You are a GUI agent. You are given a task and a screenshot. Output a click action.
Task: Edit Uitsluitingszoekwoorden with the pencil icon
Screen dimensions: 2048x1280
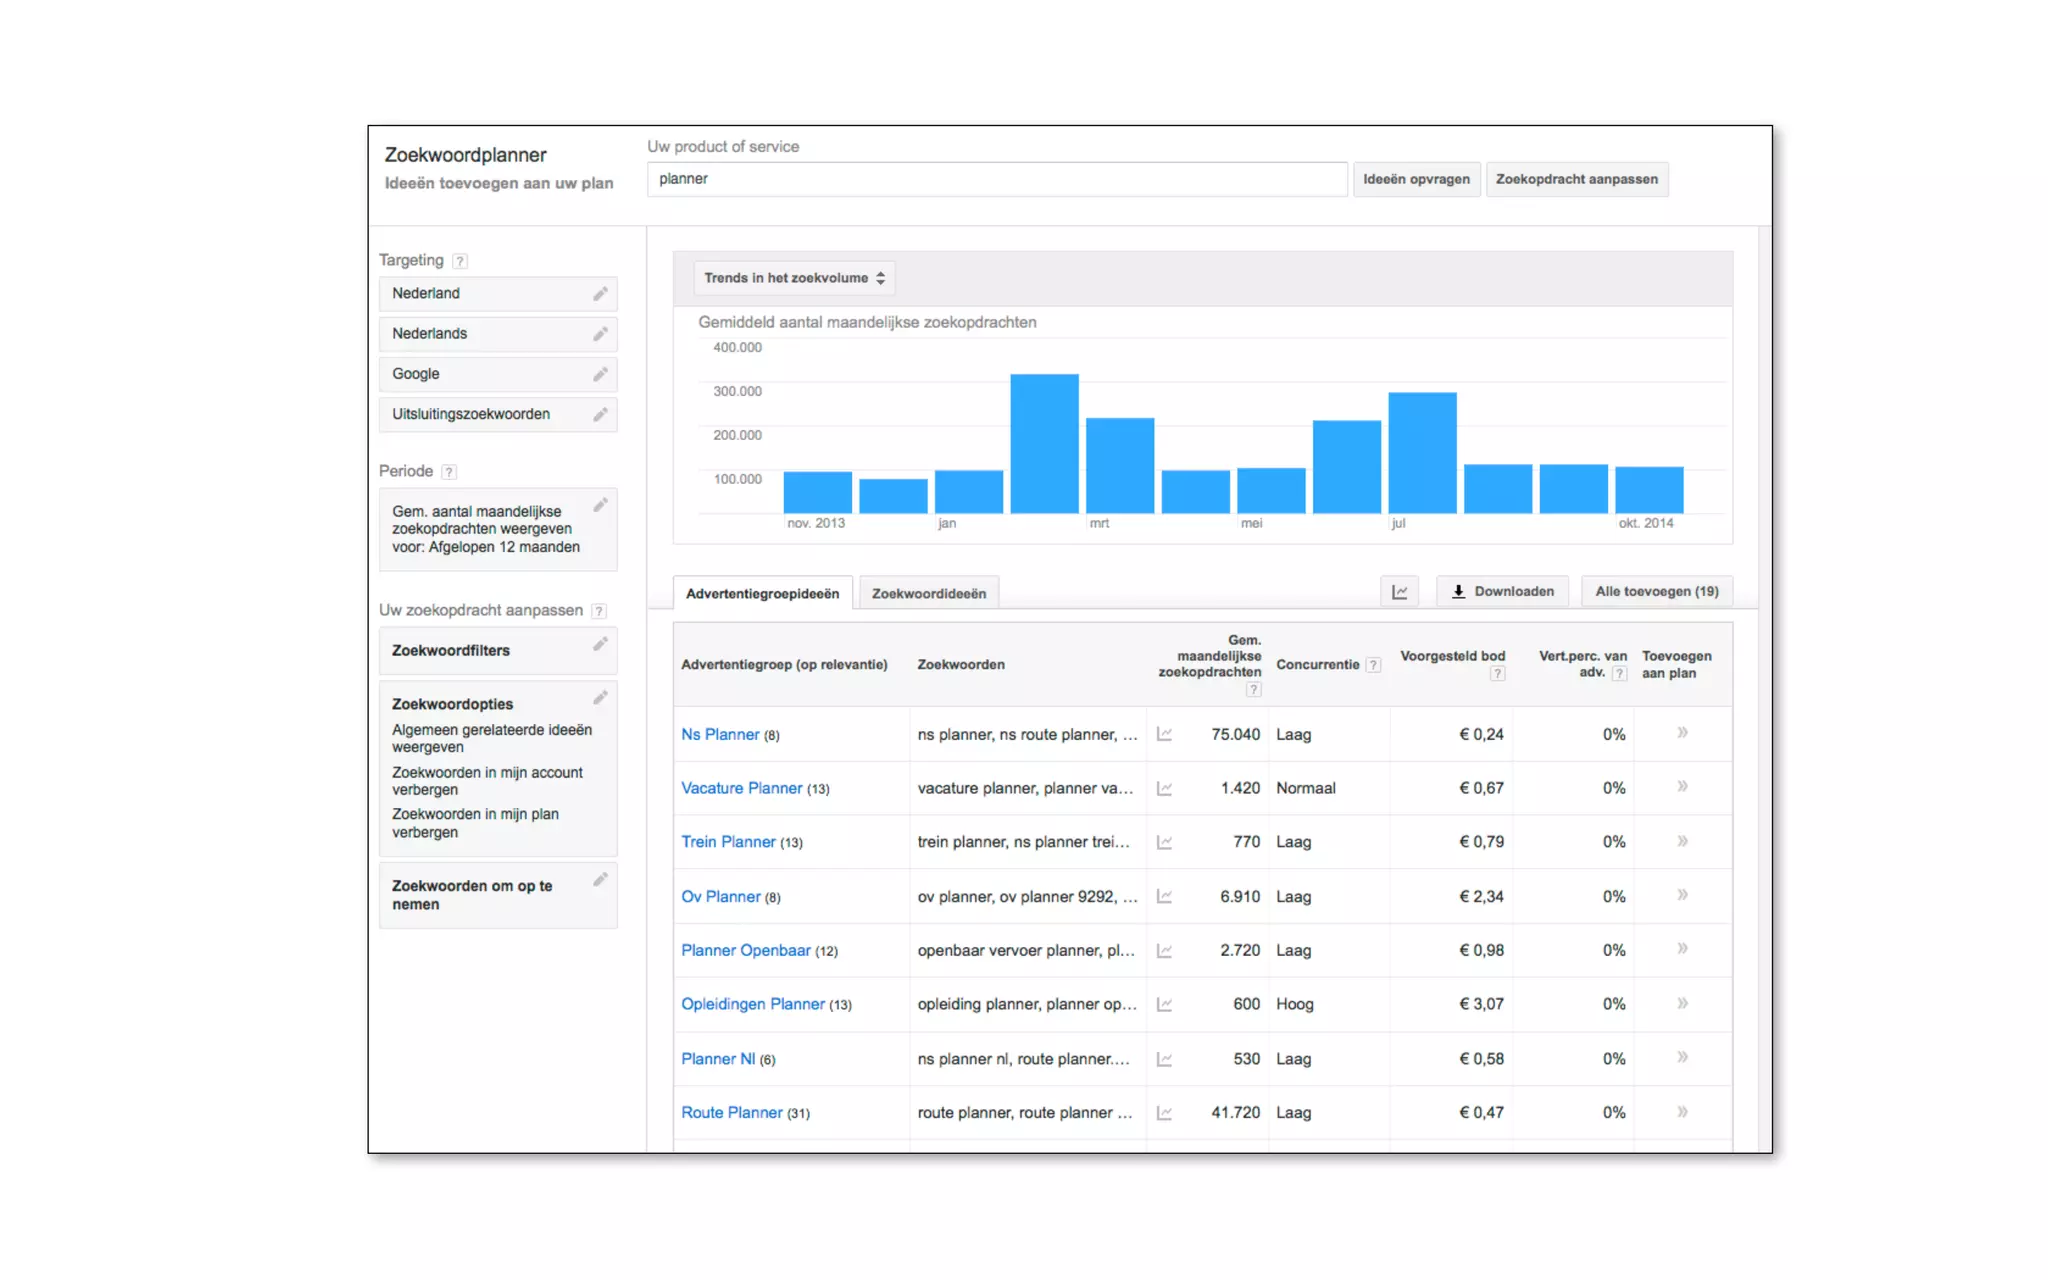tap(600, 414)
